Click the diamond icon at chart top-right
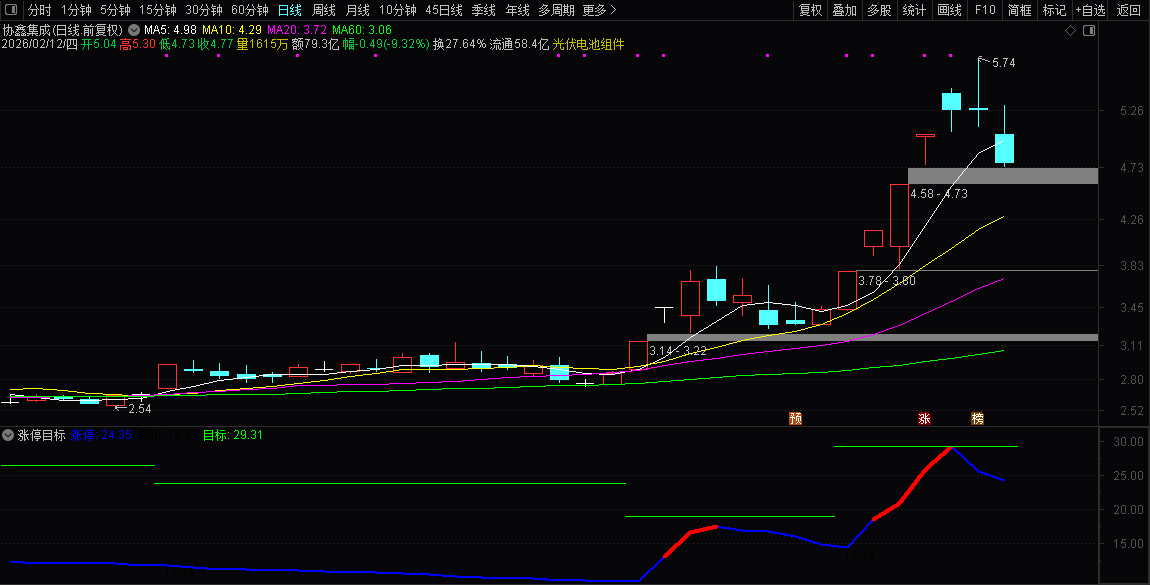The width and height of the screenshot is (1150, 585). tap(1070, 31)
